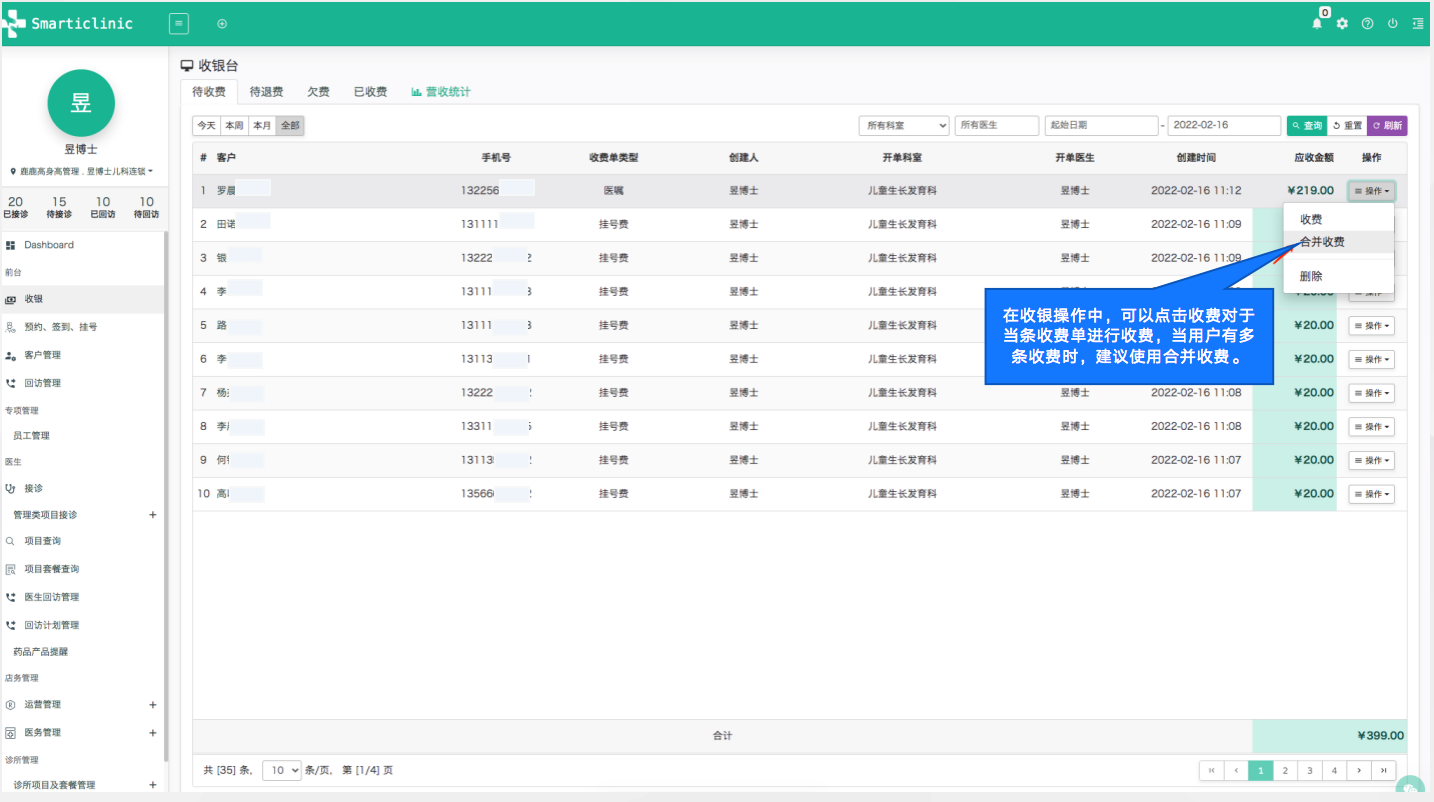Click the 医务管理 medical icon
The width and height of the screenshot is (1434, 802).
pyautogui.click(x=10, y=733)
